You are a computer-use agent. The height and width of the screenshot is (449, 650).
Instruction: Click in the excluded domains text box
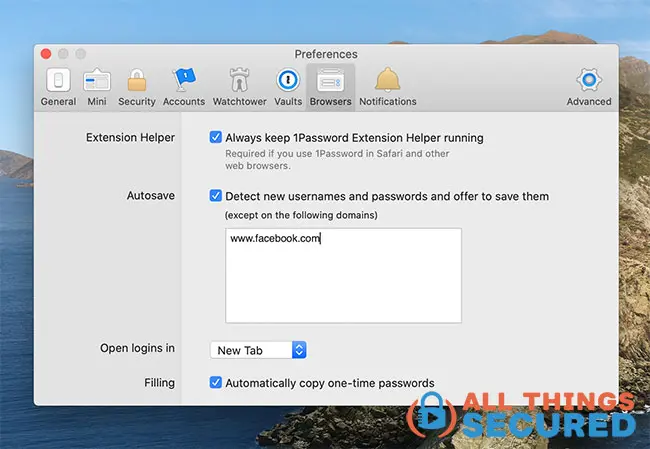343,275
